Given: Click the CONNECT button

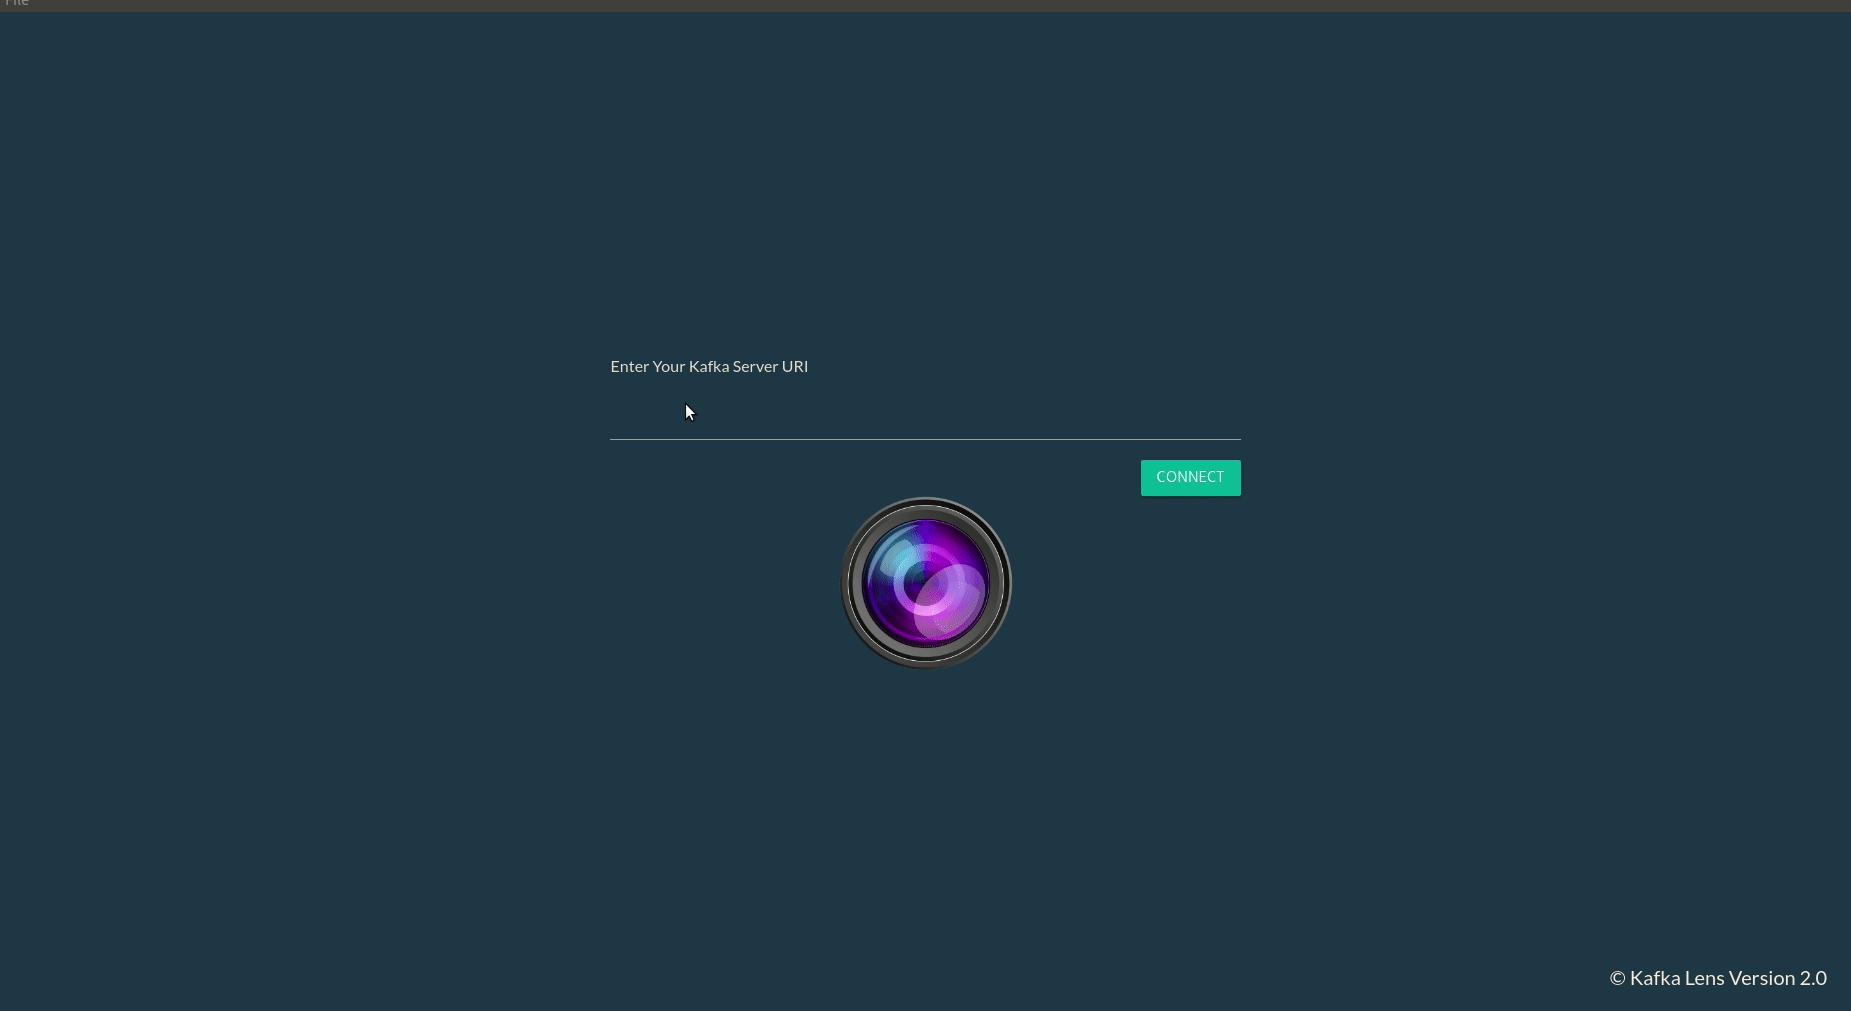Looking at the screenshot, I should tap(1190, 478).
